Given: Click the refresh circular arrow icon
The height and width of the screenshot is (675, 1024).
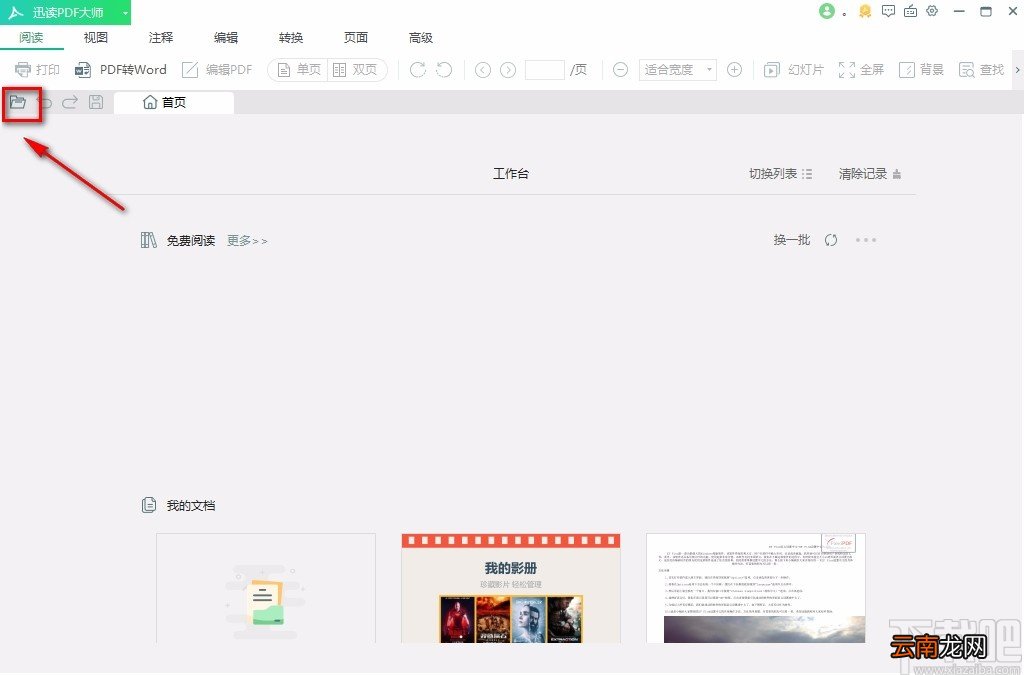Looking at the screenshot, I should pyautogui.click(x=831, y=240).
